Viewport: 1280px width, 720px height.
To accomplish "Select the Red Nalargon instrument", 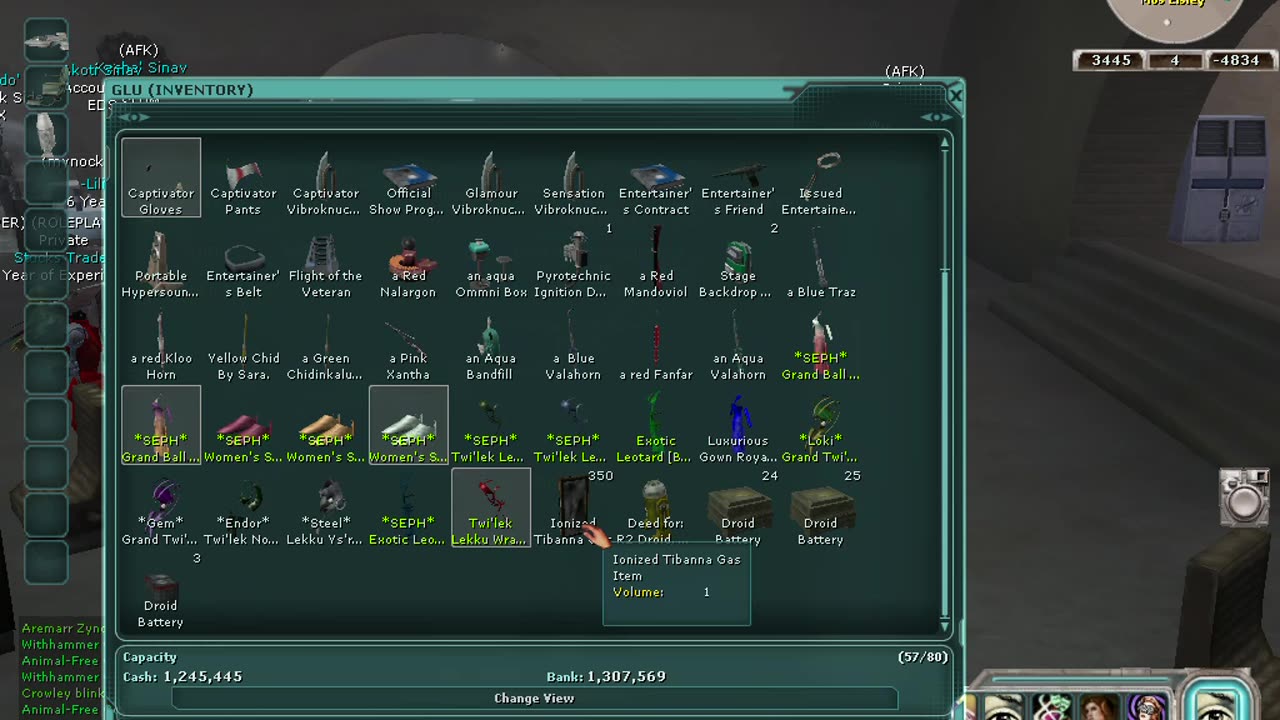I will pyautogui.click(x=408, y=261).
